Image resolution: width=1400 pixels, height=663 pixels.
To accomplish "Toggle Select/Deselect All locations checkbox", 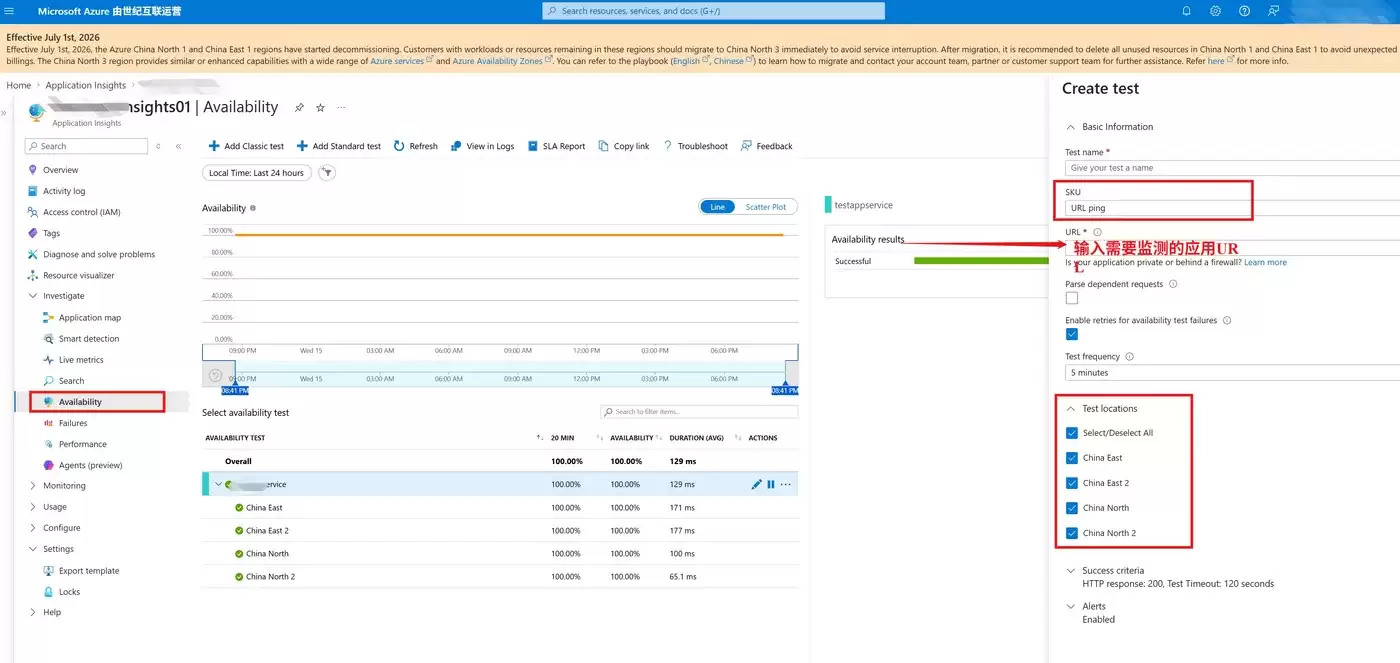I will coord(1072,433).
